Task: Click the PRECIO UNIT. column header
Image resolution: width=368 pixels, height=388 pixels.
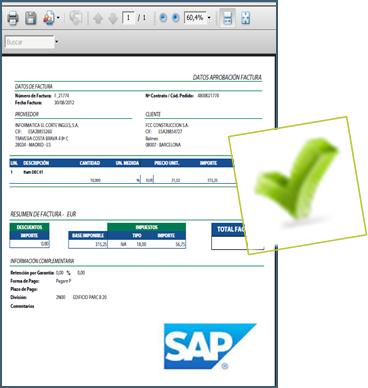Action: [x=167, y=163]
